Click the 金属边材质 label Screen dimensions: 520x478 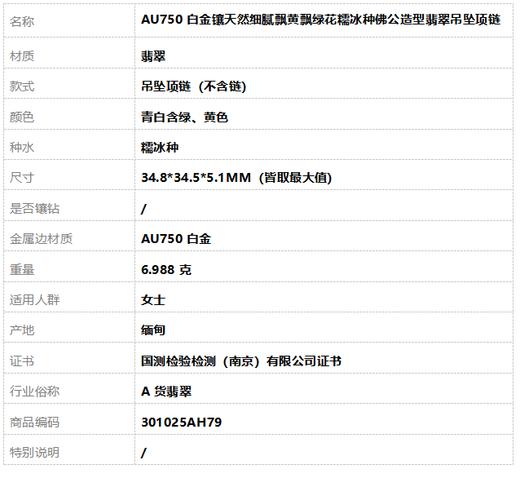41,239
